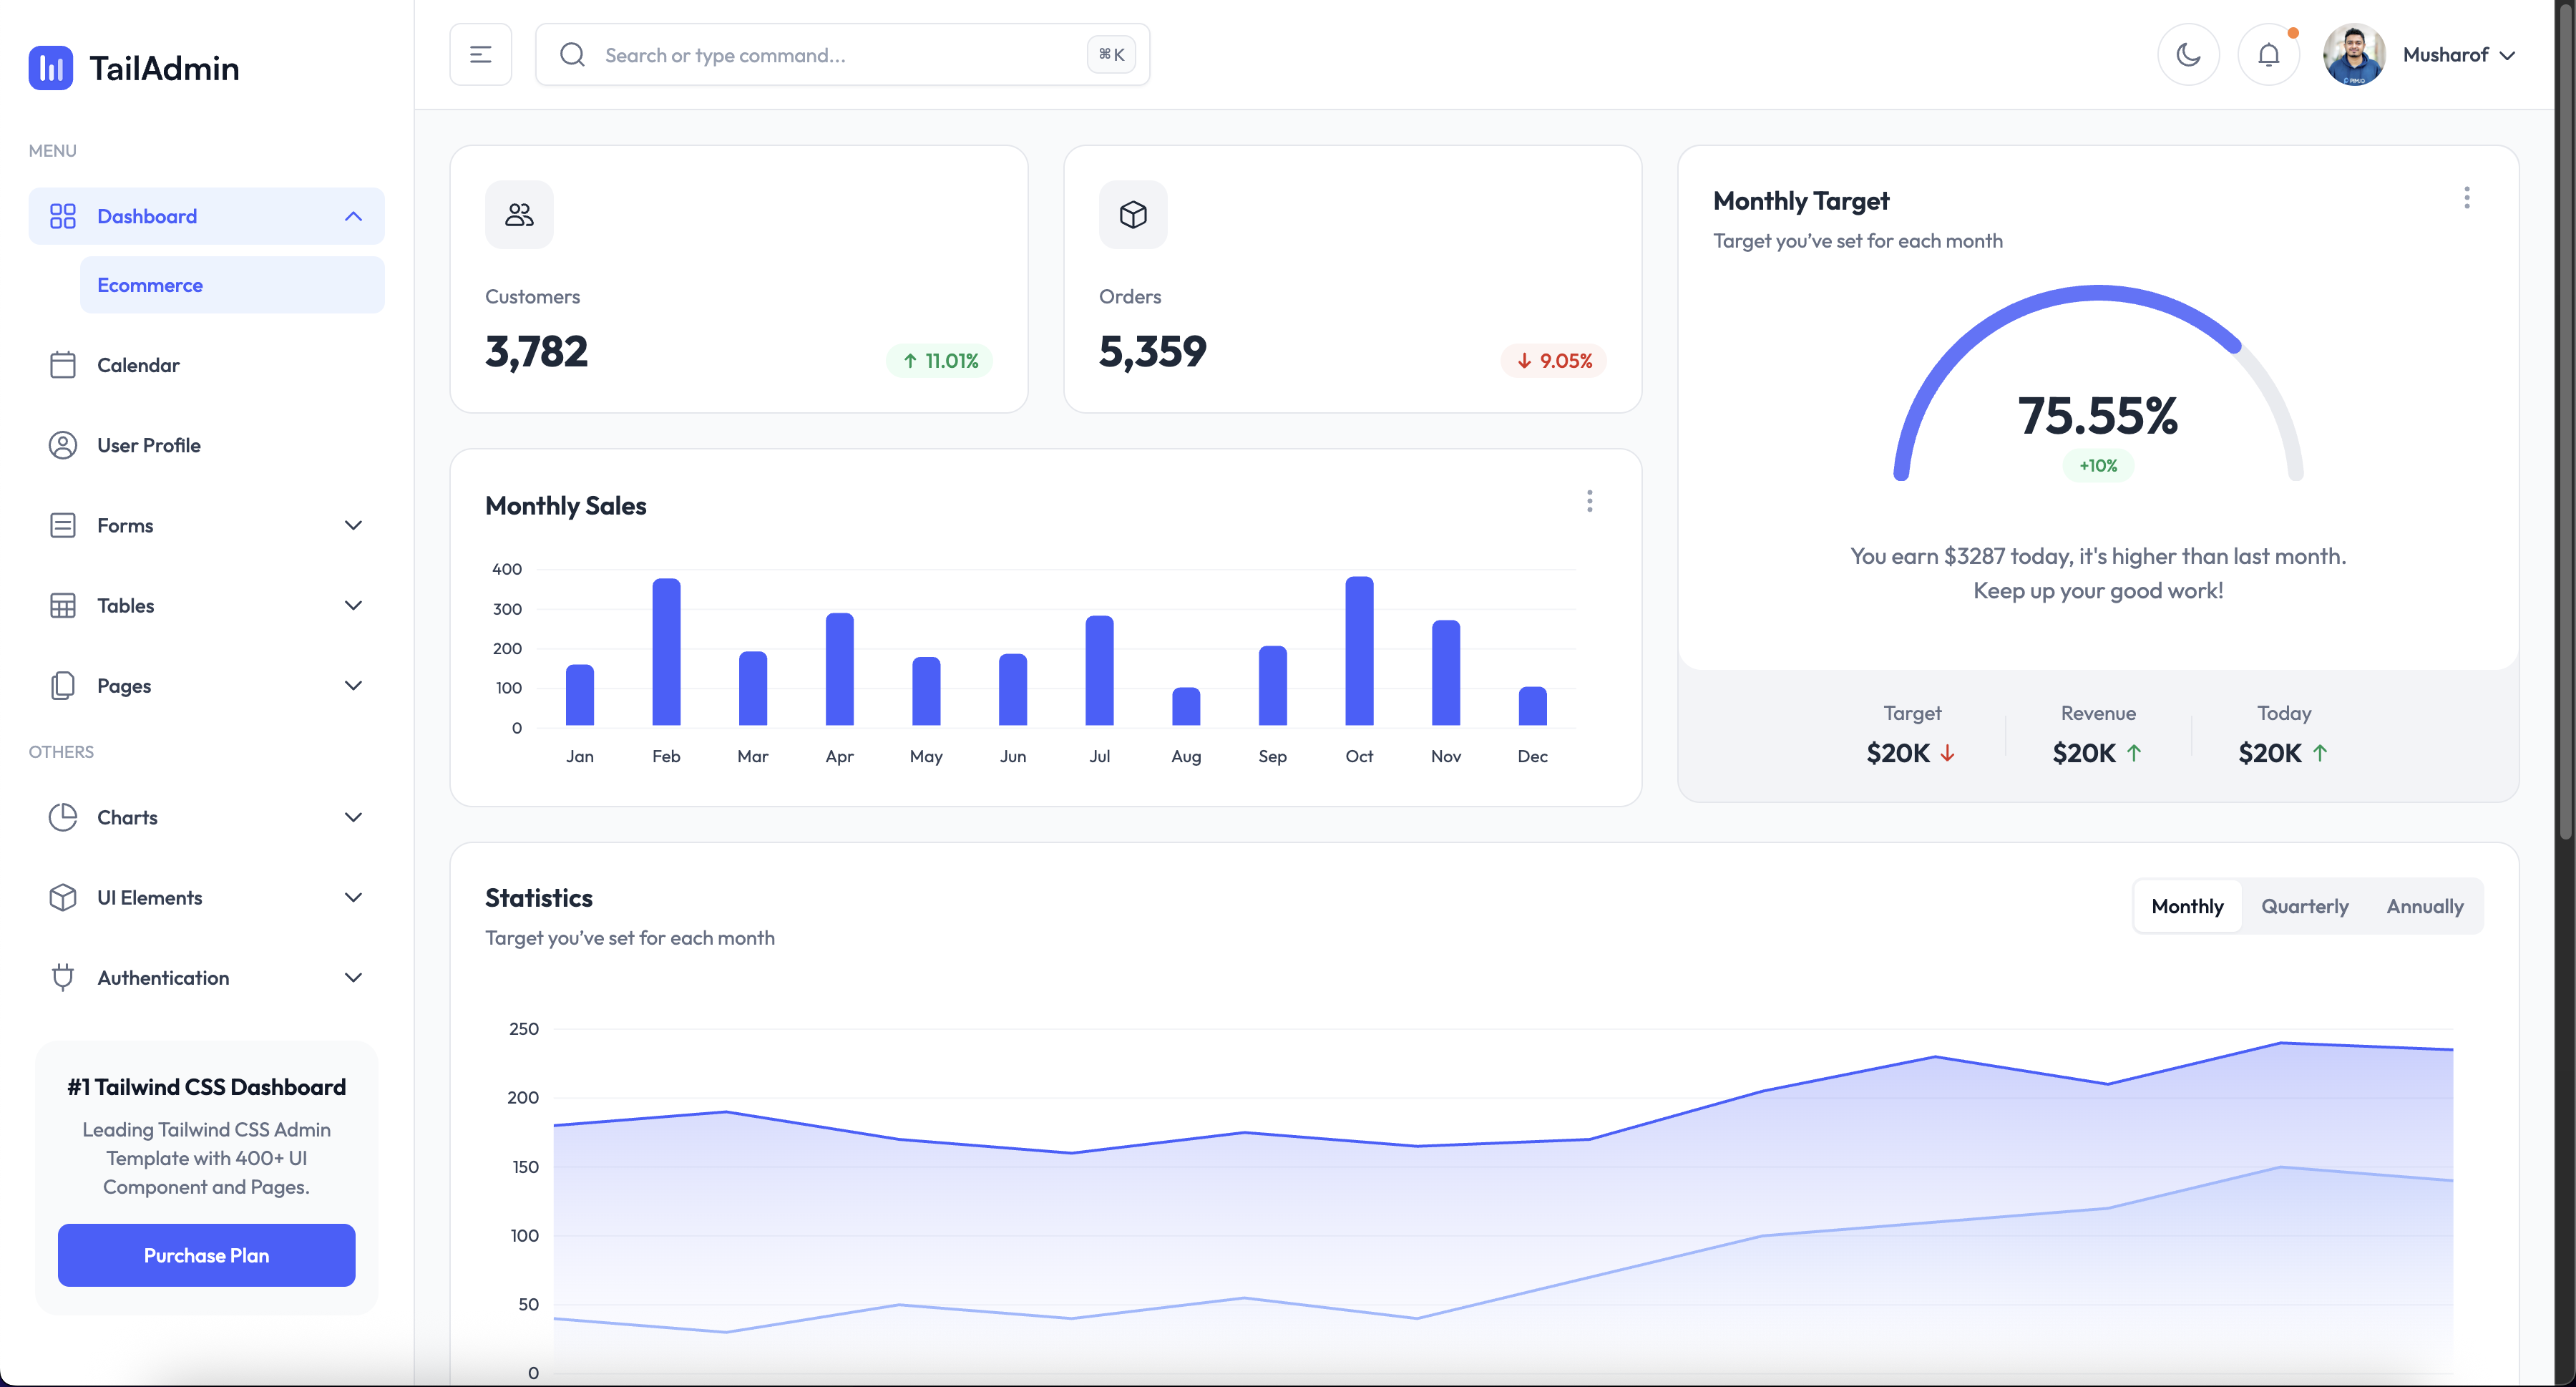The image size is (2576, 1387).
Task: Open the Calendar menu item
Action: (207, 365)
